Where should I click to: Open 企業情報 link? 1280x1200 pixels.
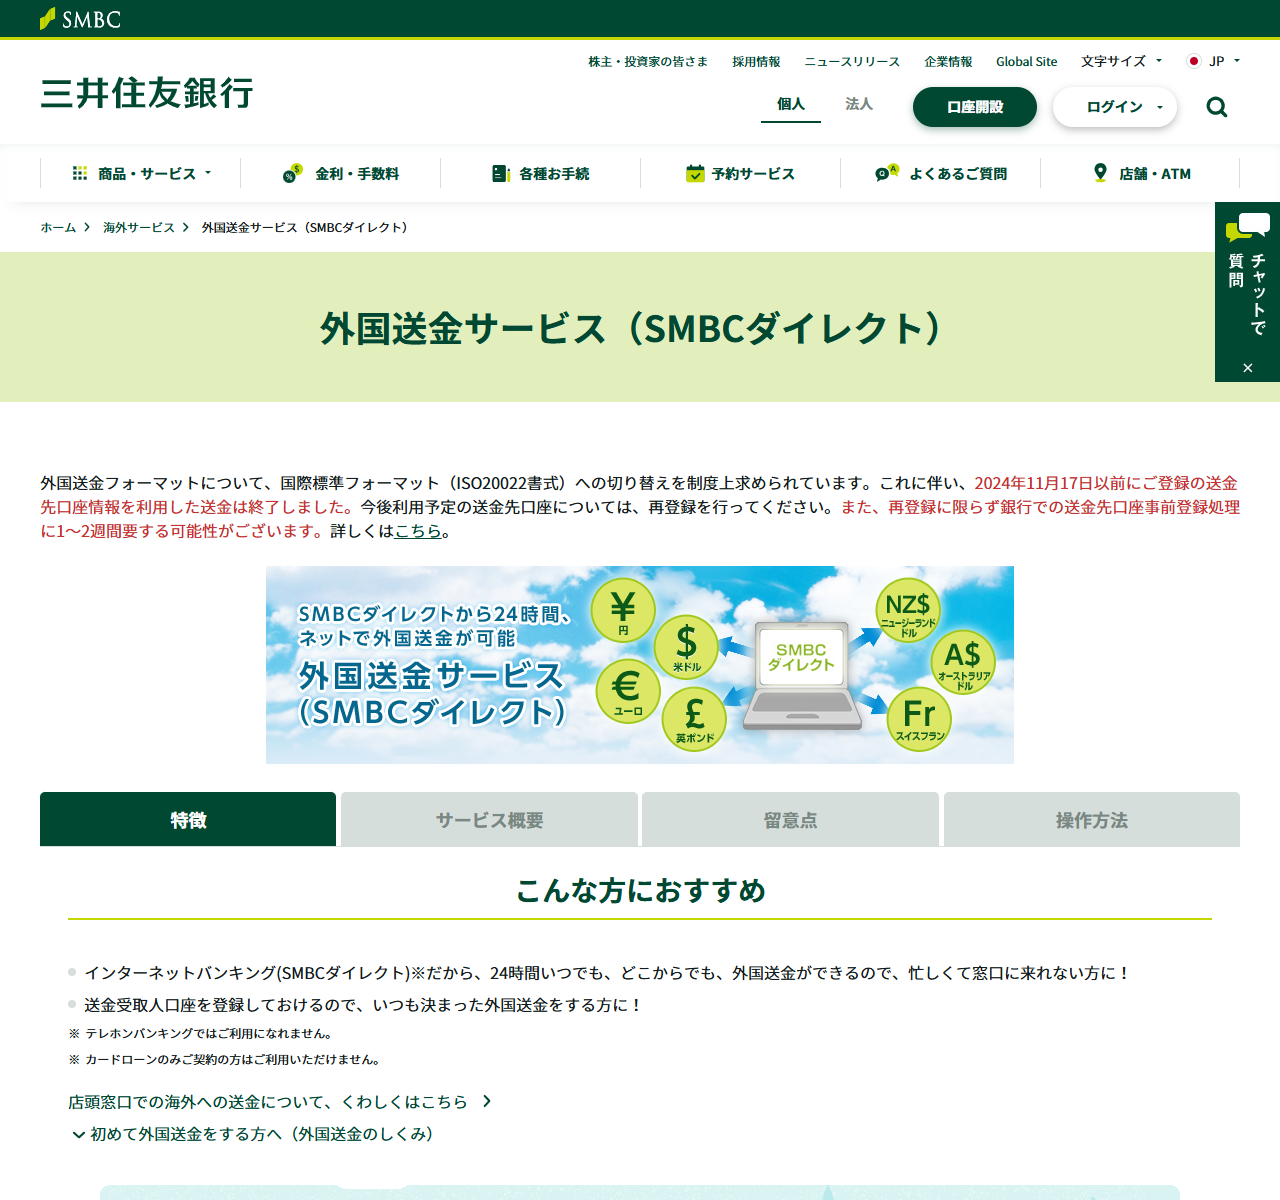(948, 61)
